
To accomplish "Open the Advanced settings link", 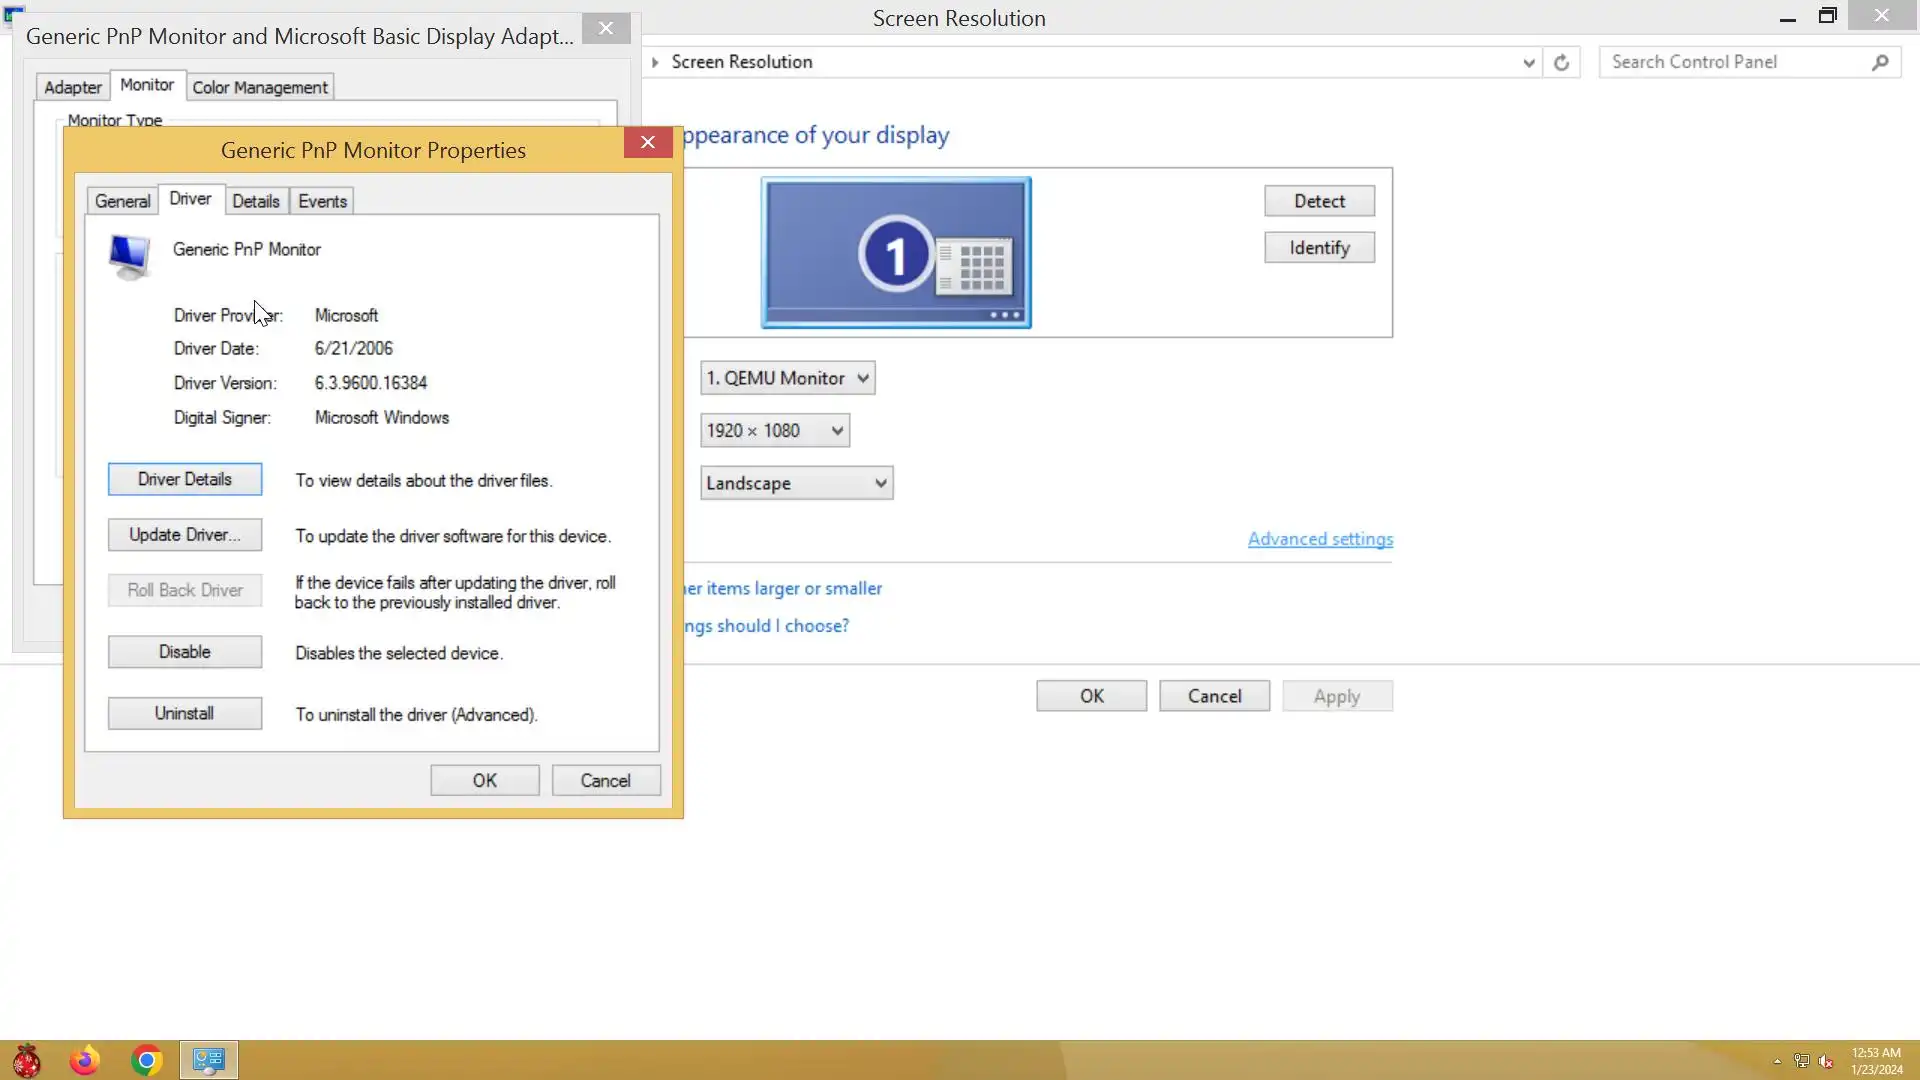I will click(1319, 539).
